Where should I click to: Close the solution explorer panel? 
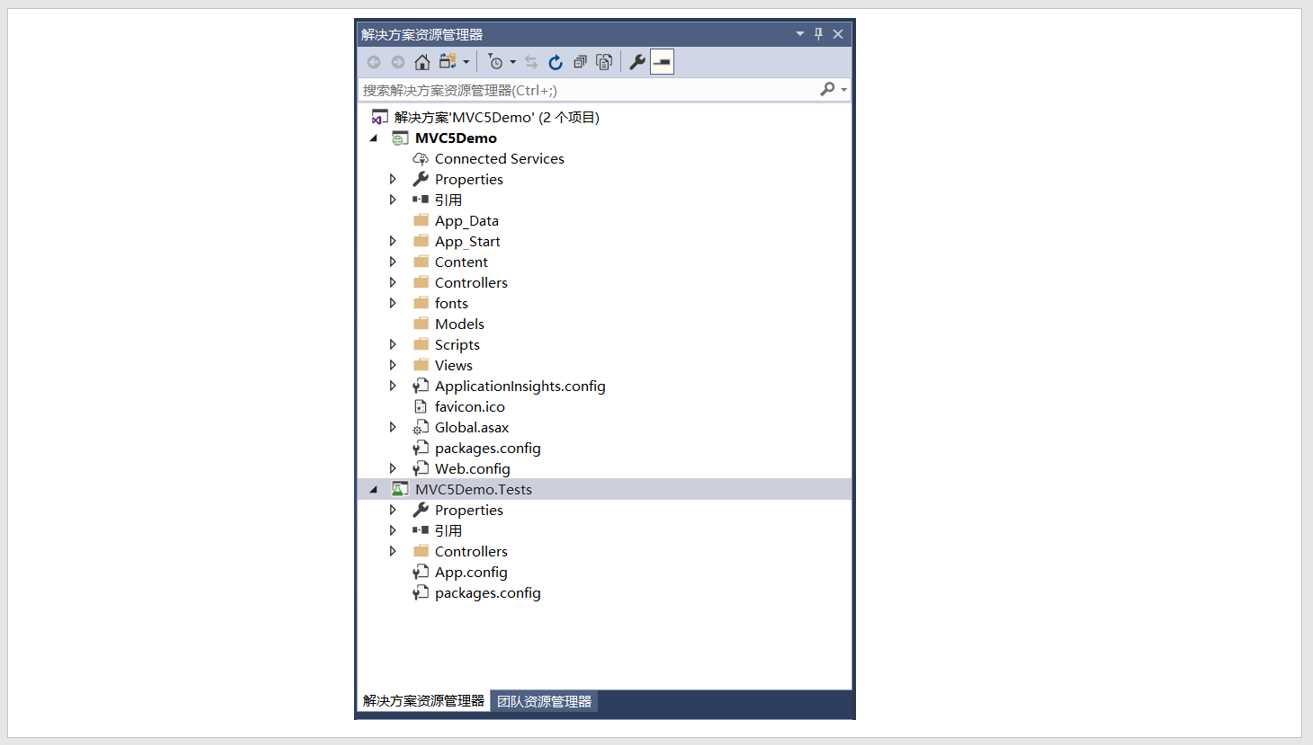coord(838,34)
